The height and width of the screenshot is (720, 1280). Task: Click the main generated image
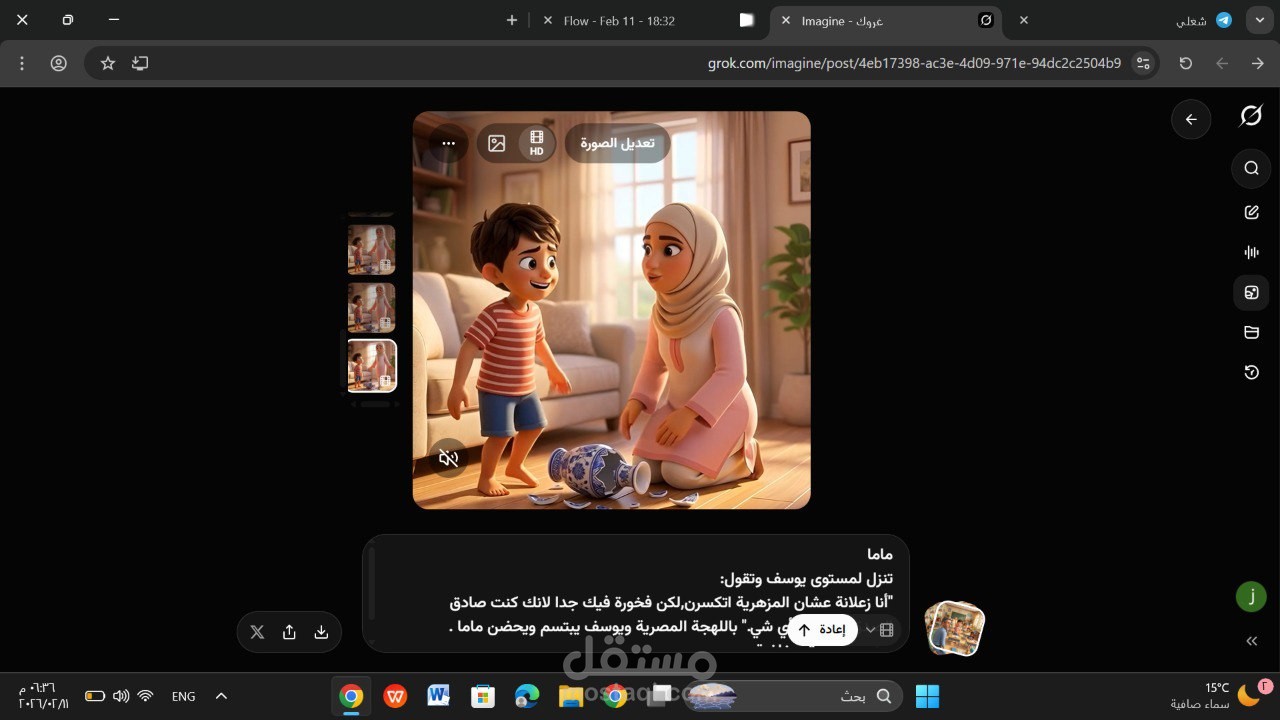pos(611,310)
